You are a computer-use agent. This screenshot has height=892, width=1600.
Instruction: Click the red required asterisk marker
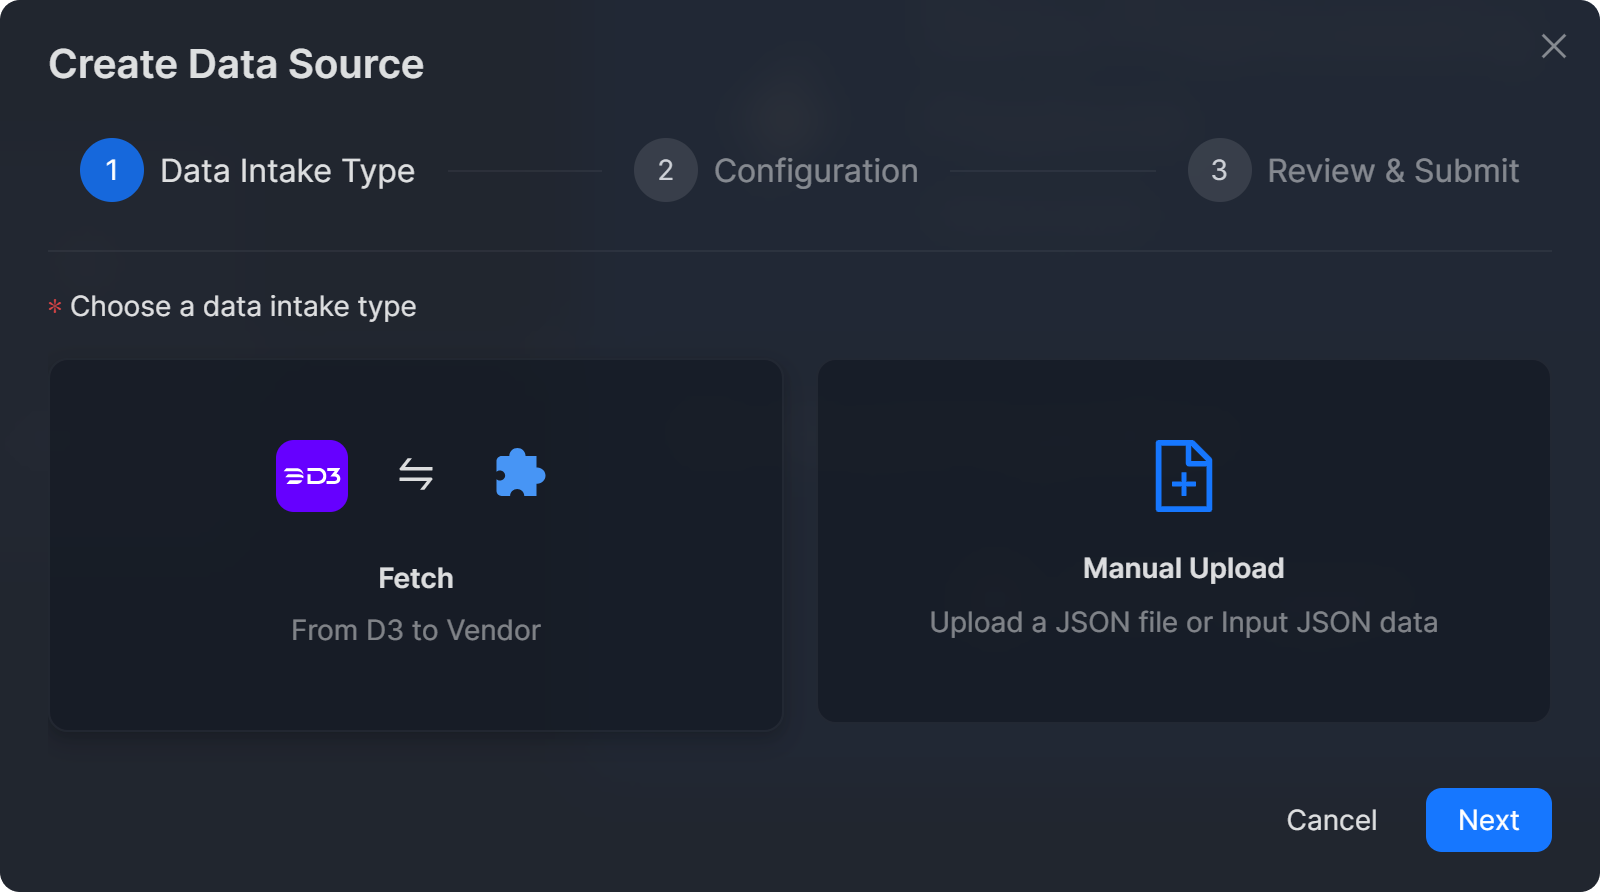[55, 307]
